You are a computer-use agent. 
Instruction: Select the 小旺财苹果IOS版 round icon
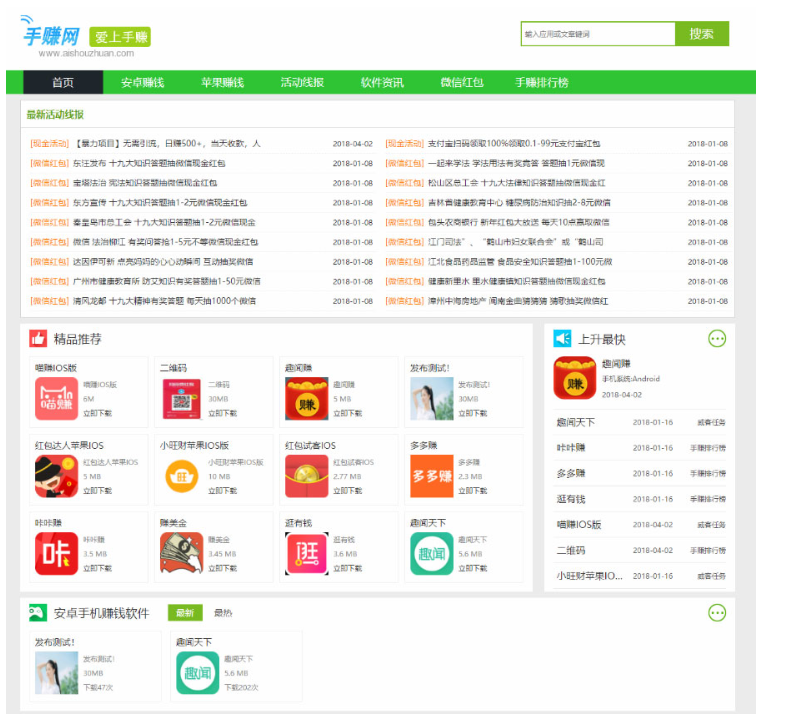(x=181, y=476)
